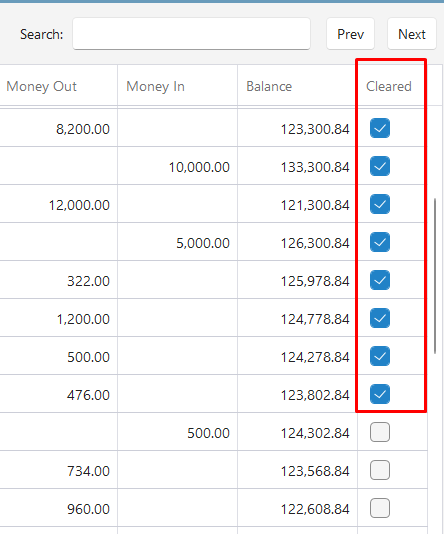Click the Balance column header
Screen dimensions: 444x534
tap(297, 86)
